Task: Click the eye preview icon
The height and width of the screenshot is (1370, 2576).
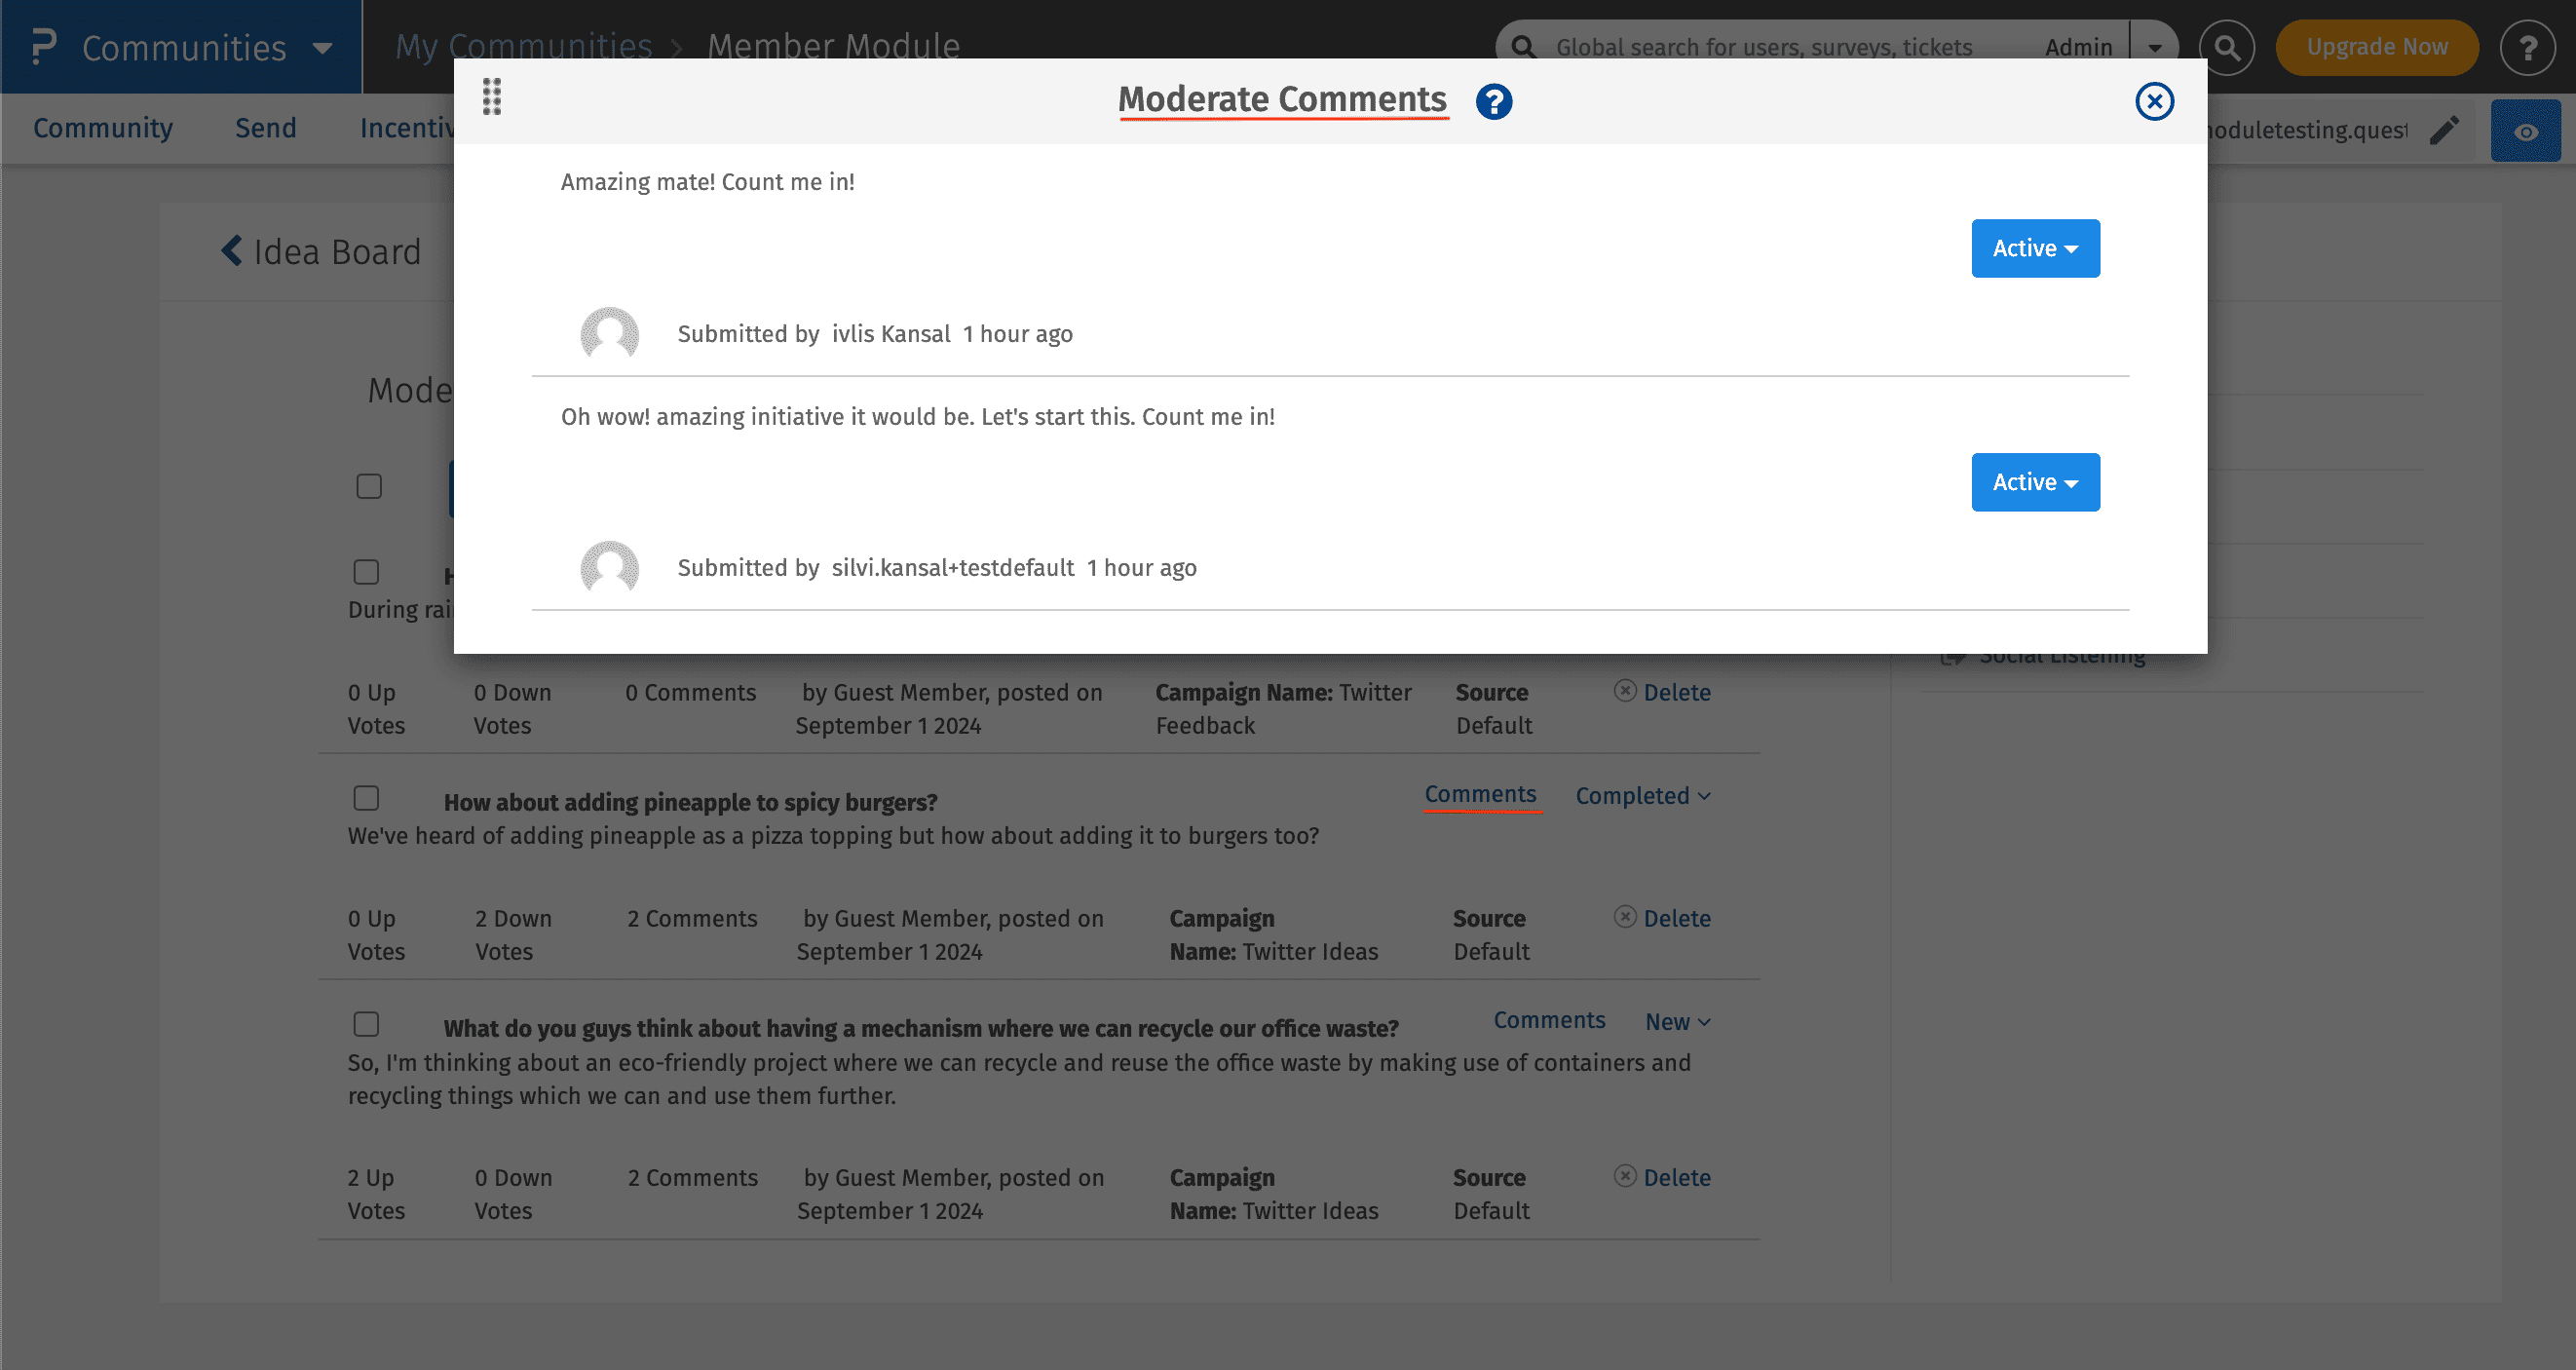Action: 2525,131
